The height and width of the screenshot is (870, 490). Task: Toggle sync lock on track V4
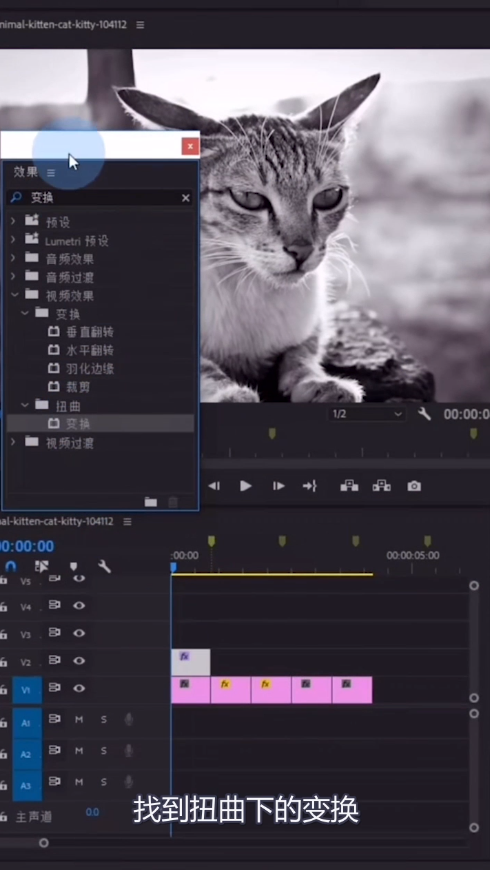coord(54,605)
